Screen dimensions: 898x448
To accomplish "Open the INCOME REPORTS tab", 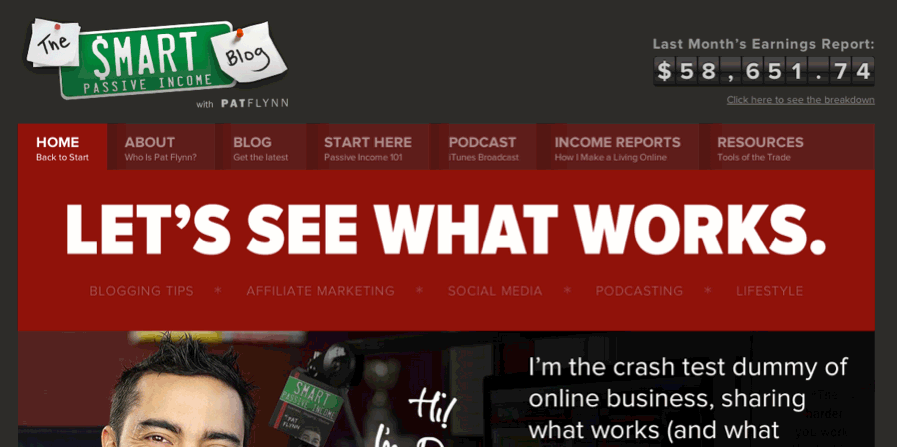I will click(x=618, y=147).
